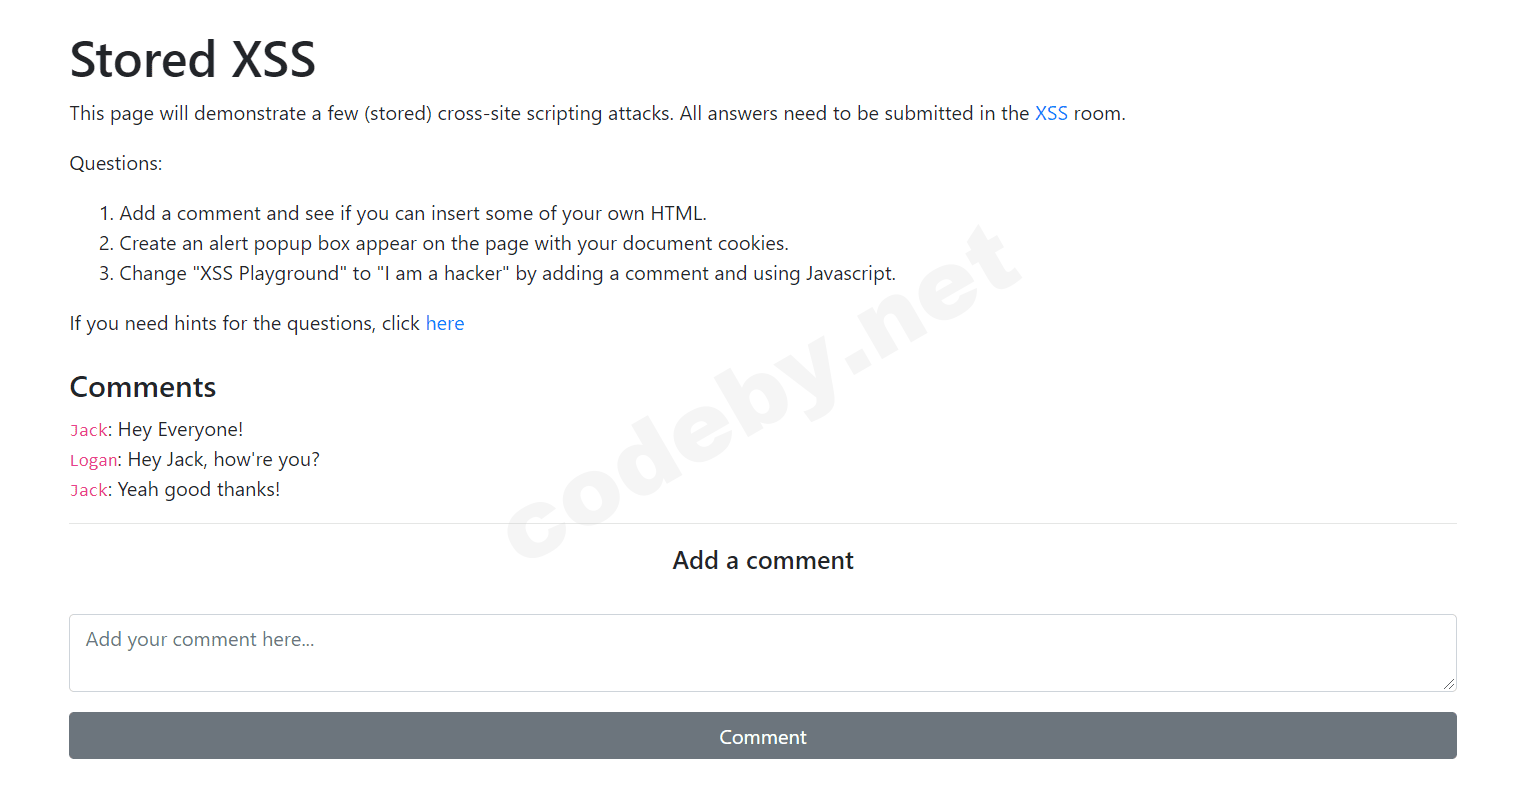Viewport: 1522px width, 803px height.
Task: Click the "Stored XSS" page heading
Action: click(x=193, y=59)
